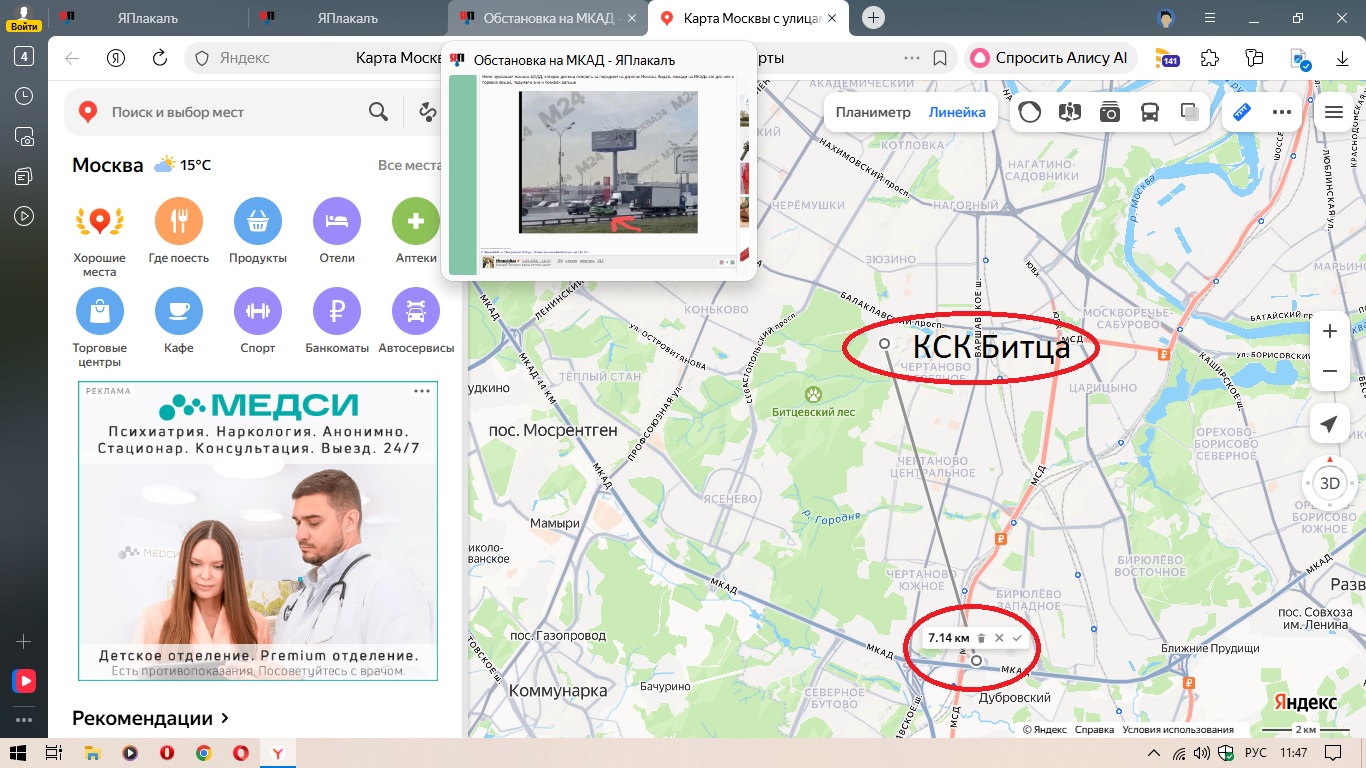Open browser extensions puzzle icon
The width and height of the screenshot is (1366, 768).
click(1210, 58)
